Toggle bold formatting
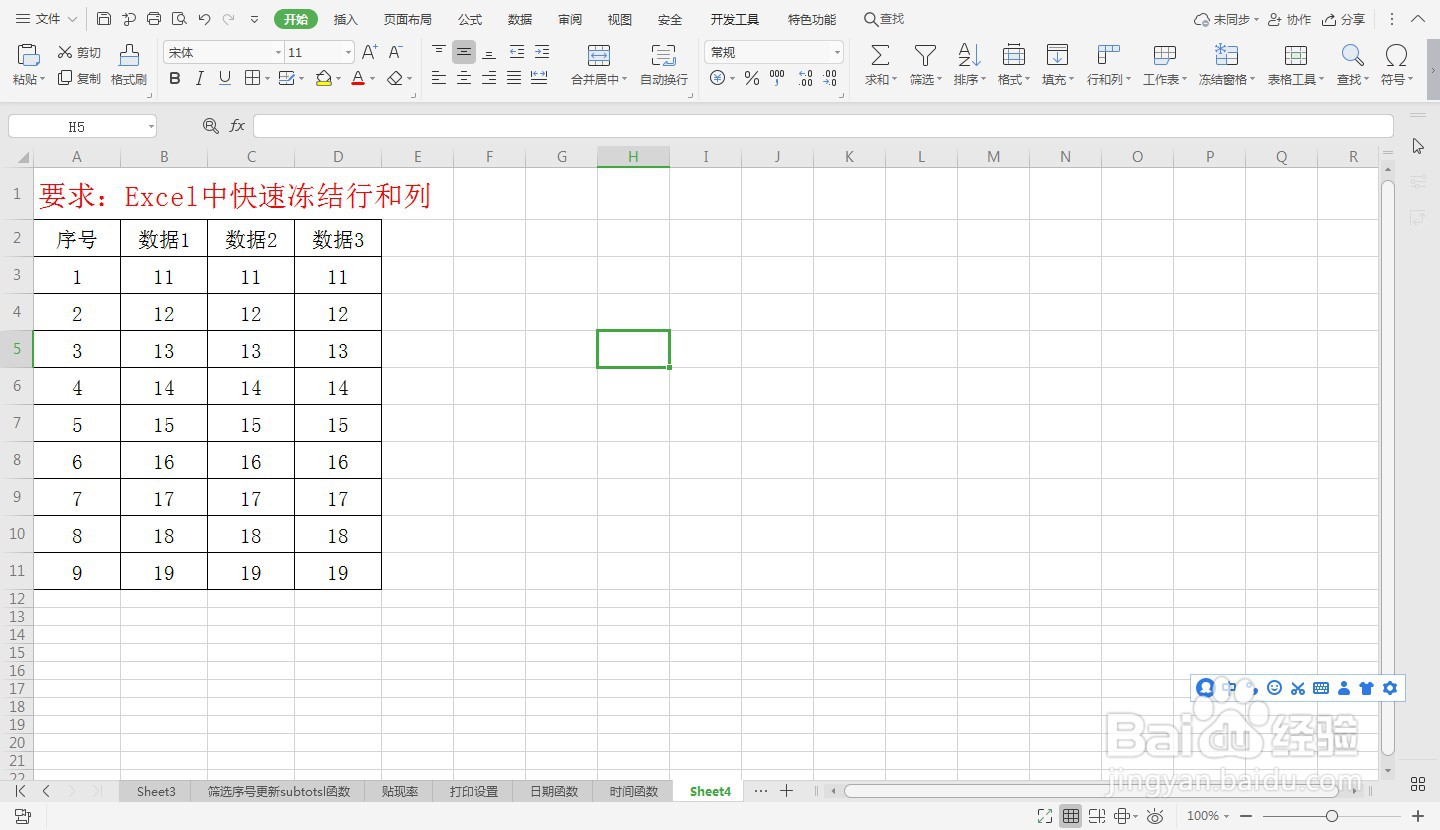The width and height of the screenshot is (1440, 830). pos(175,78)
